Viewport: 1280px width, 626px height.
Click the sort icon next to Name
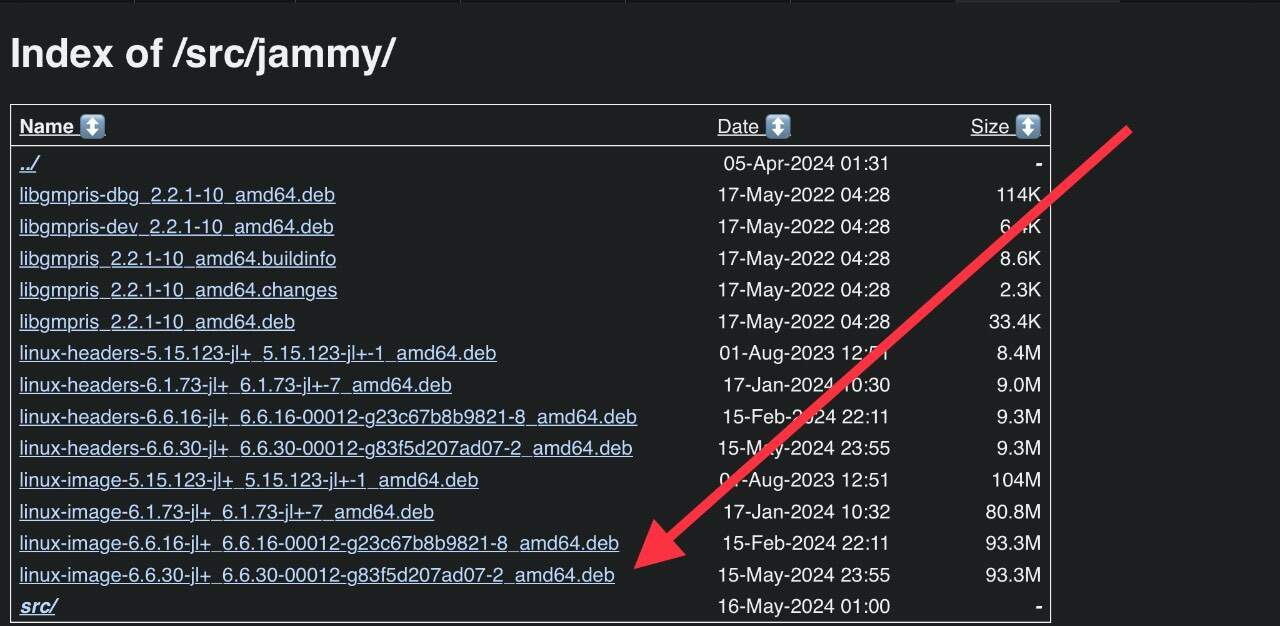point(92,127)
